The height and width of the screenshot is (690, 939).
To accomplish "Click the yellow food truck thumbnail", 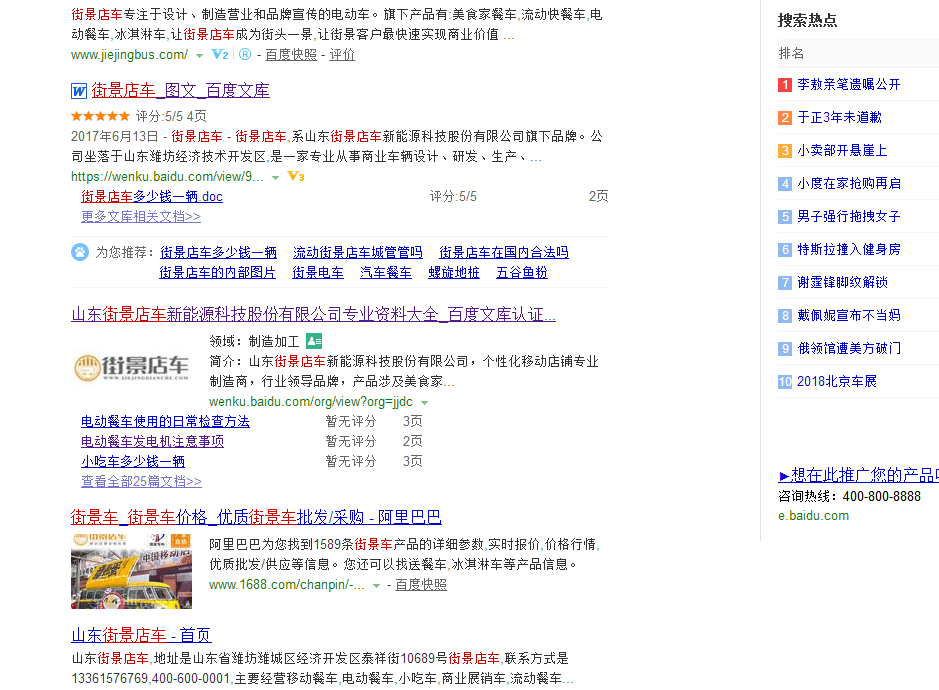I will tap(131, 571).
